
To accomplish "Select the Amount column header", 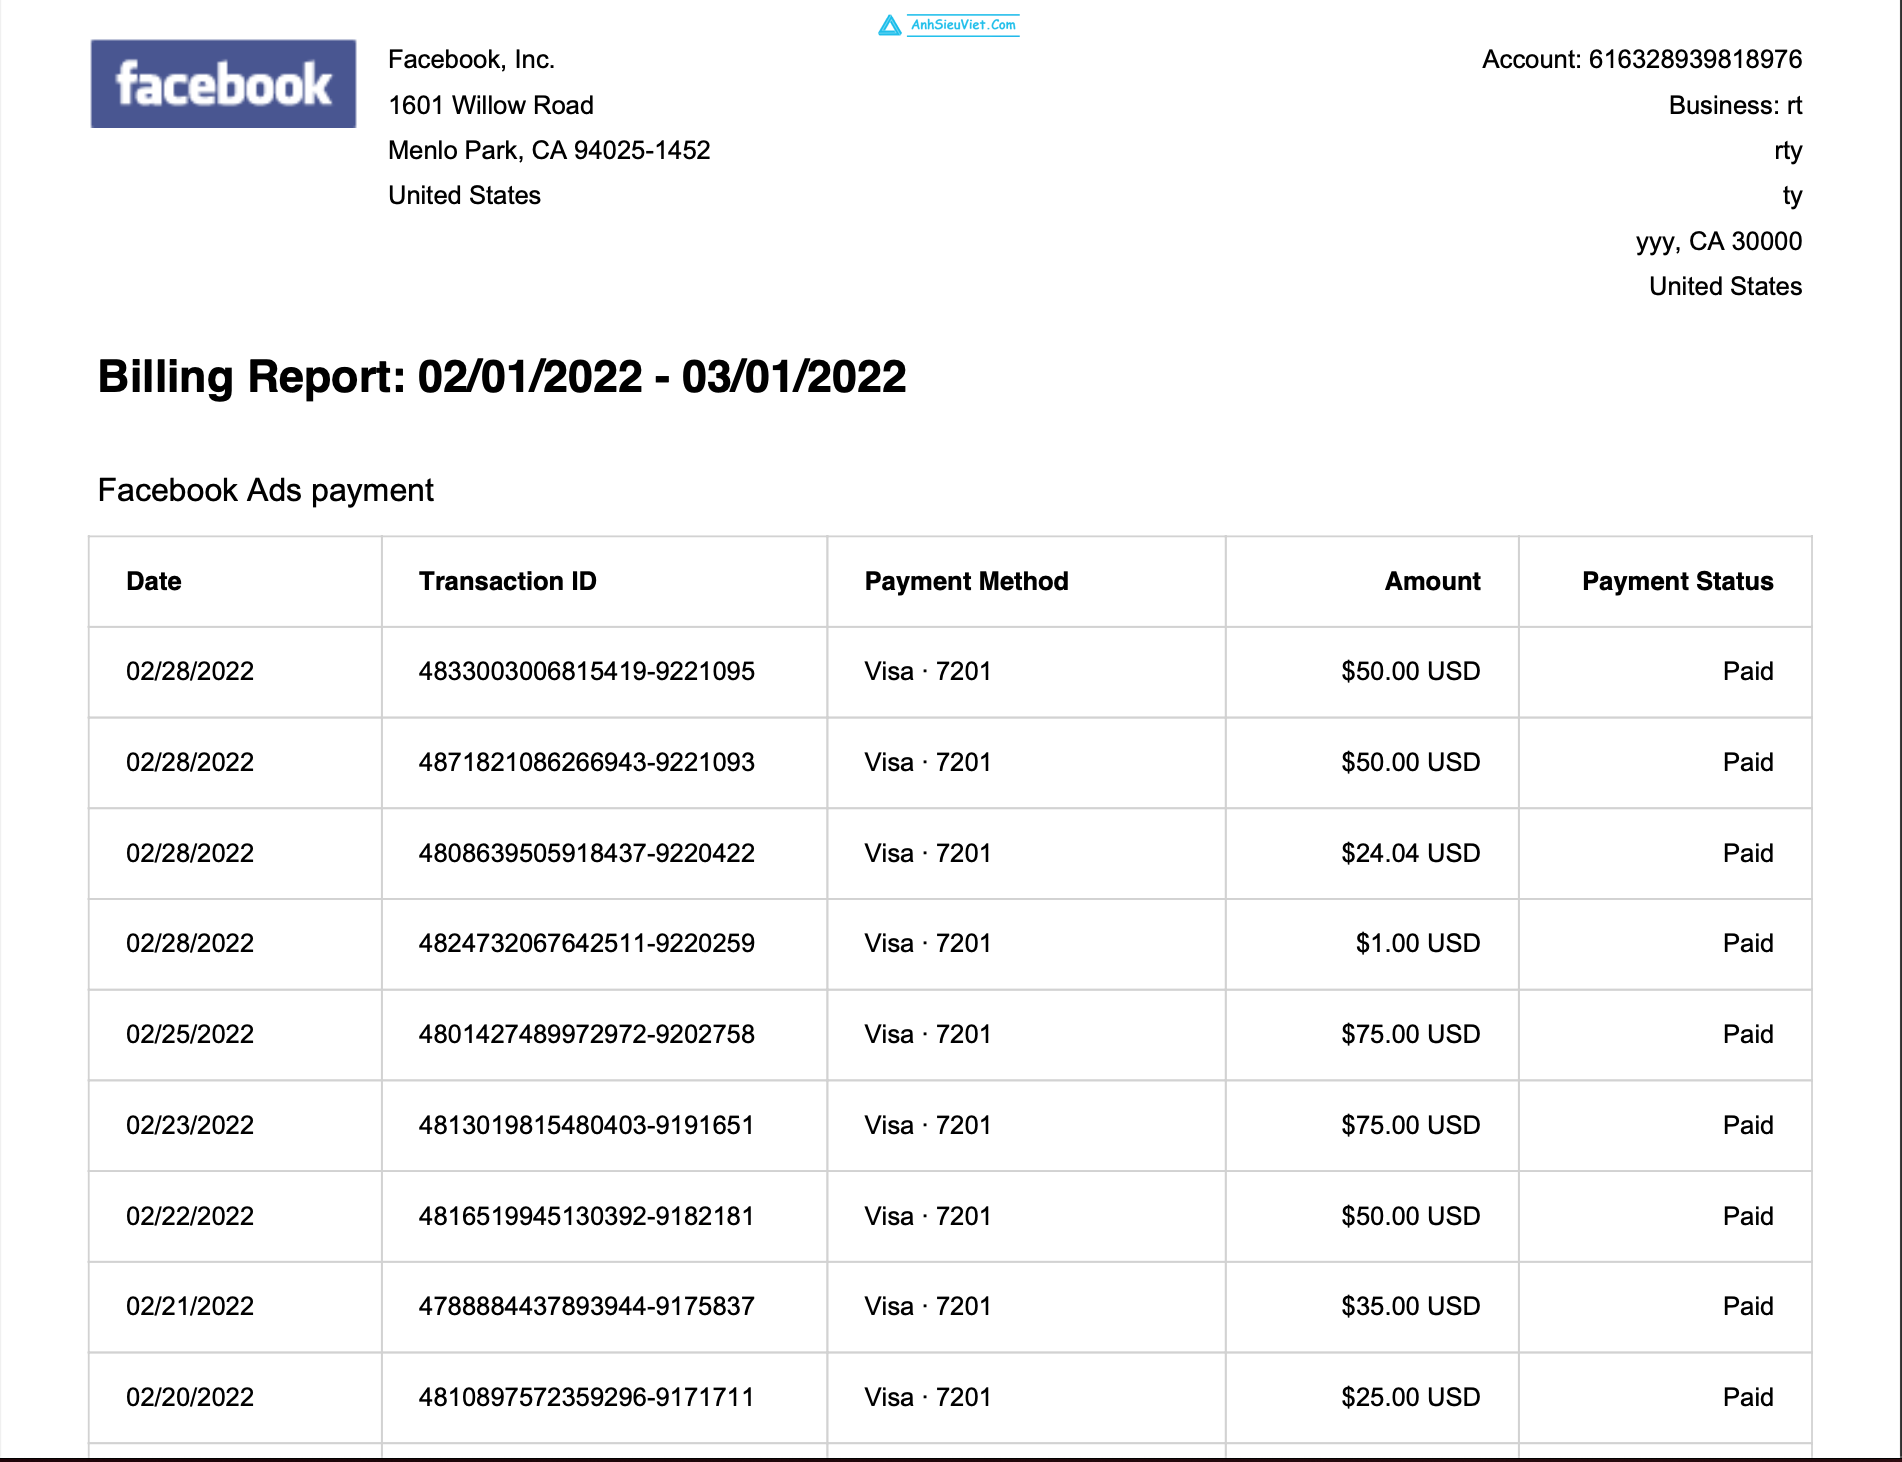I will pos(1432,581).
